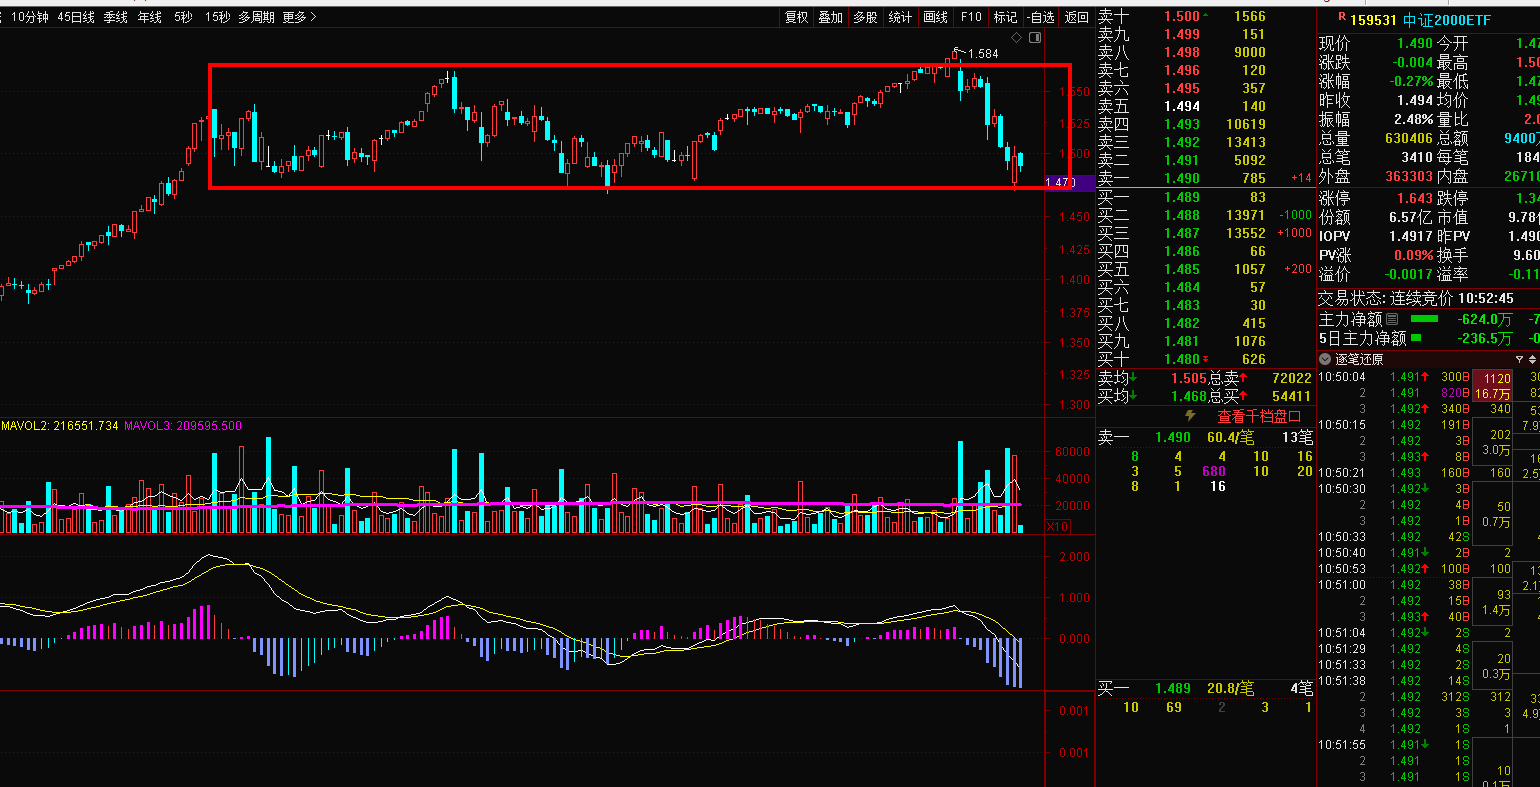Click the diamond icon above the chart
1540x787 pixels.
click(x=1016, y=38)
